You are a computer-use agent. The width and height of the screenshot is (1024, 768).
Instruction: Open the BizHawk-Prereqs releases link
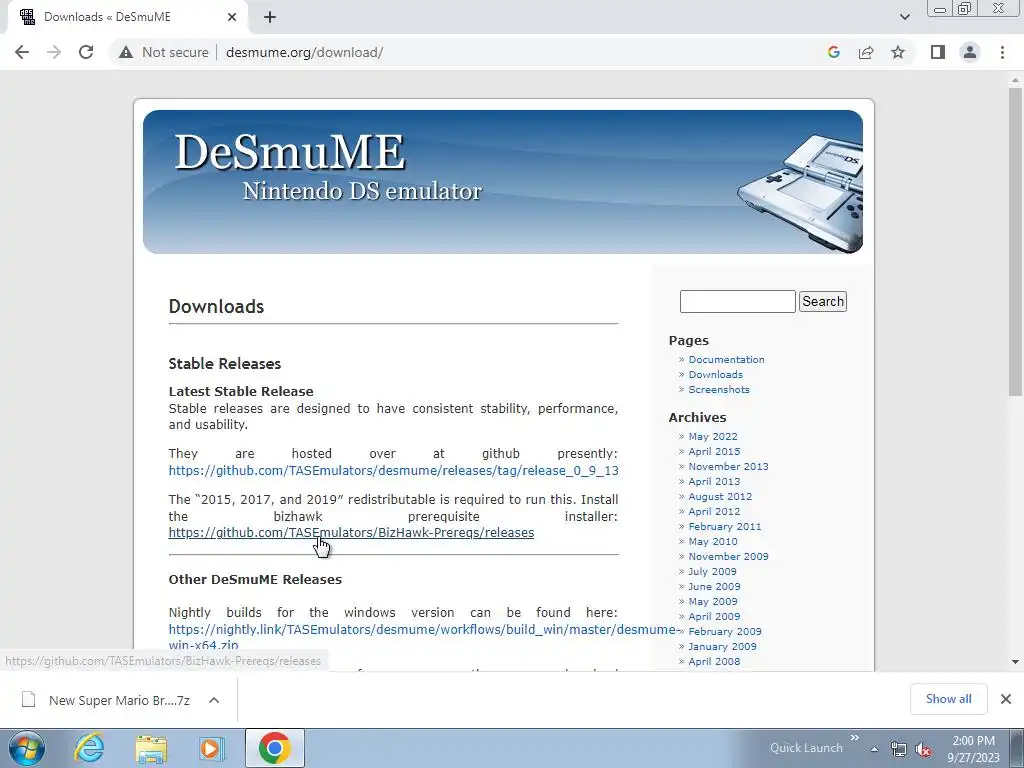[x=351, y=533]
